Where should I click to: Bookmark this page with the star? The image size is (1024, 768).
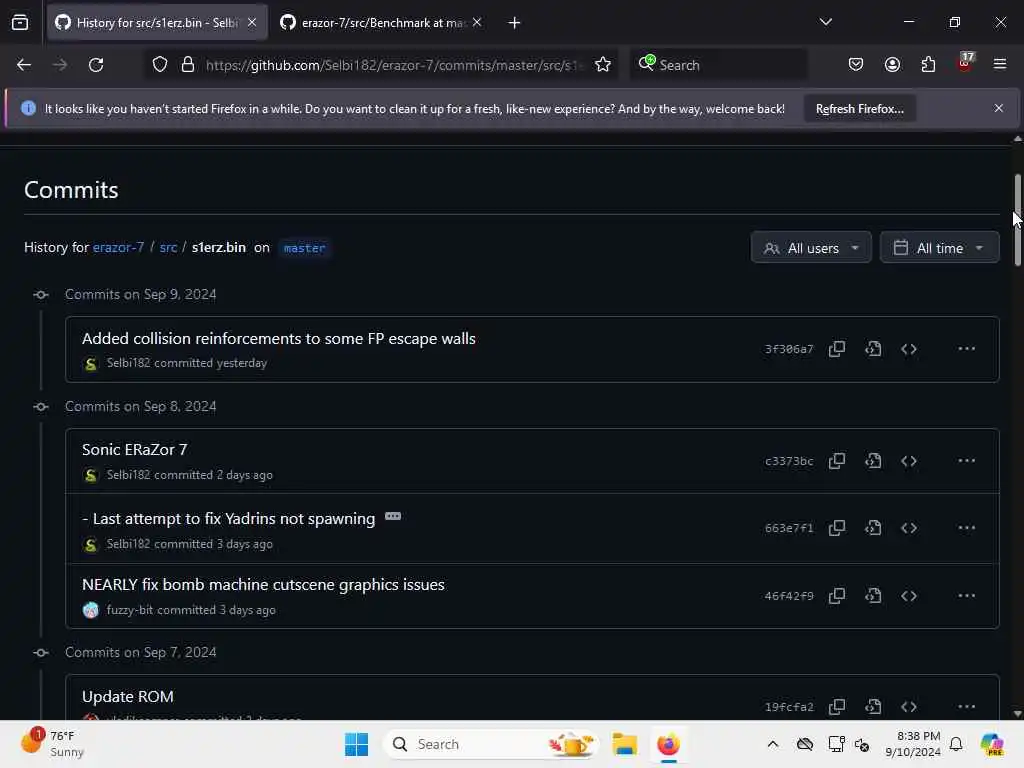point(603,65)
